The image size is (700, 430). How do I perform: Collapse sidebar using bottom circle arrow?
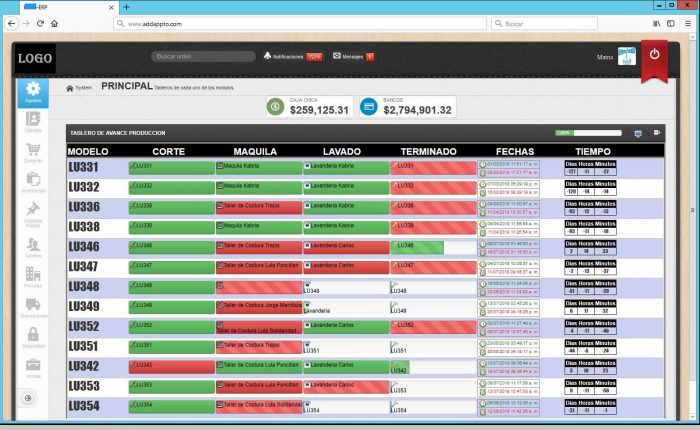(x=28, y=398)
